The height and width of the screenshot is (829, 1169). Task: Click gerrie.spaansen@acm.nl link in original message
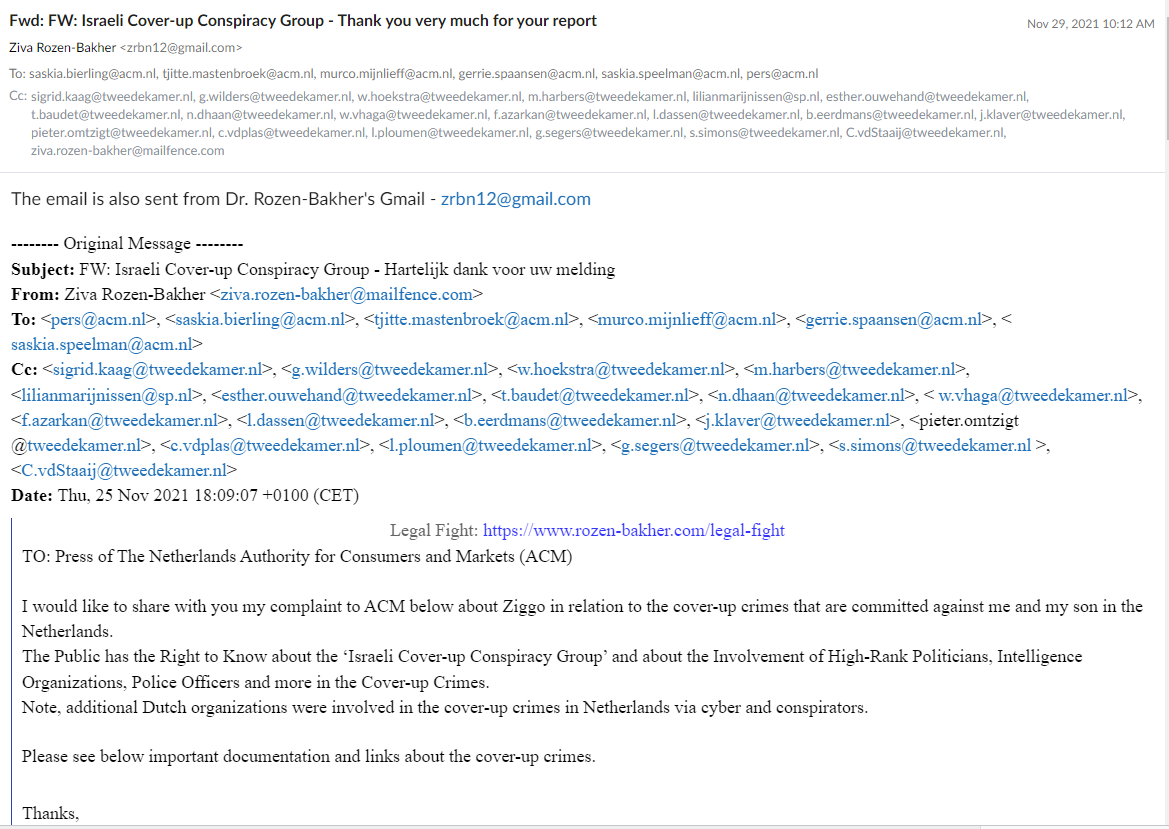tap(894, 320)
